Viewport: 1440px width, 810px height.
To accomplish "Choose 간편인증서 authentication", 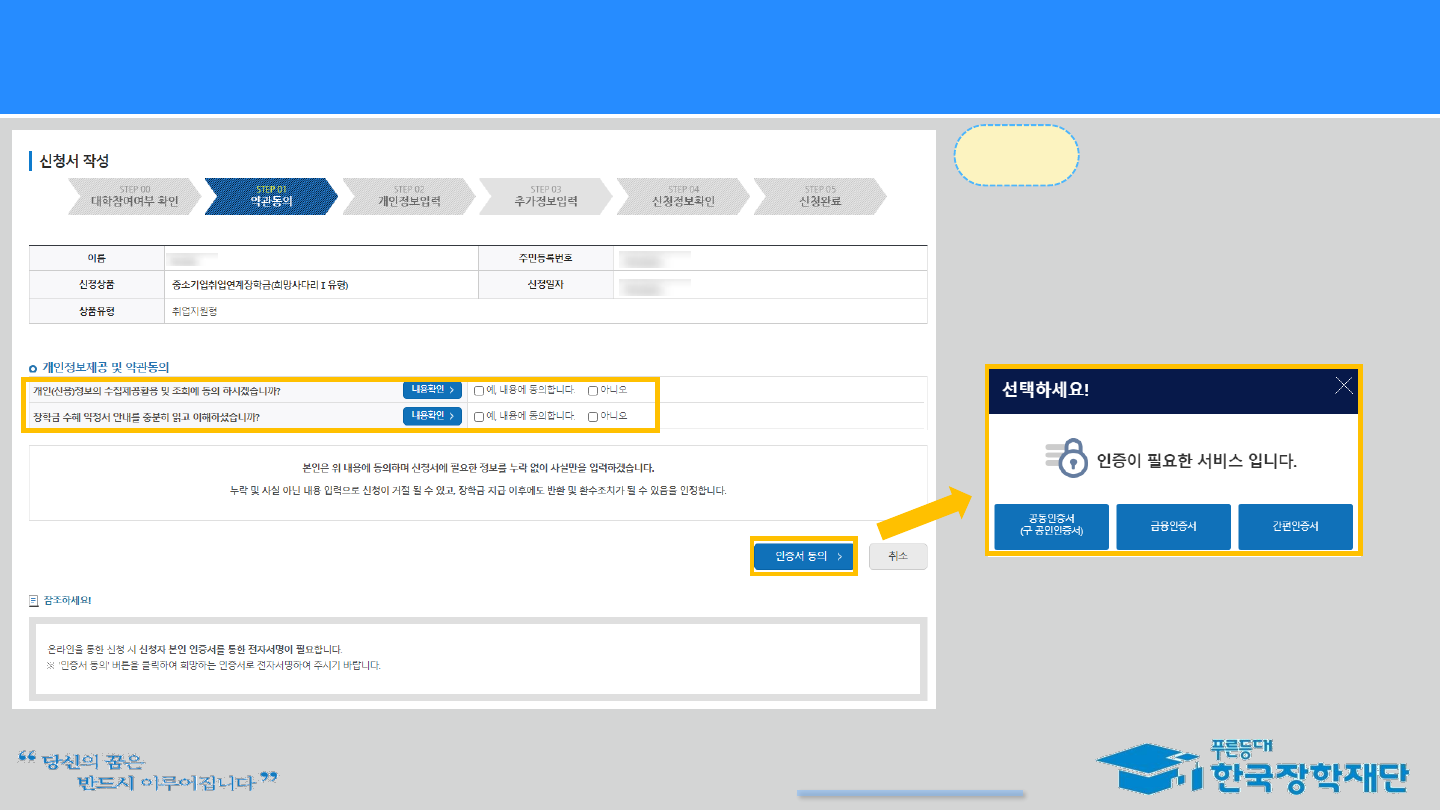I will click(x=1295, y=526).
